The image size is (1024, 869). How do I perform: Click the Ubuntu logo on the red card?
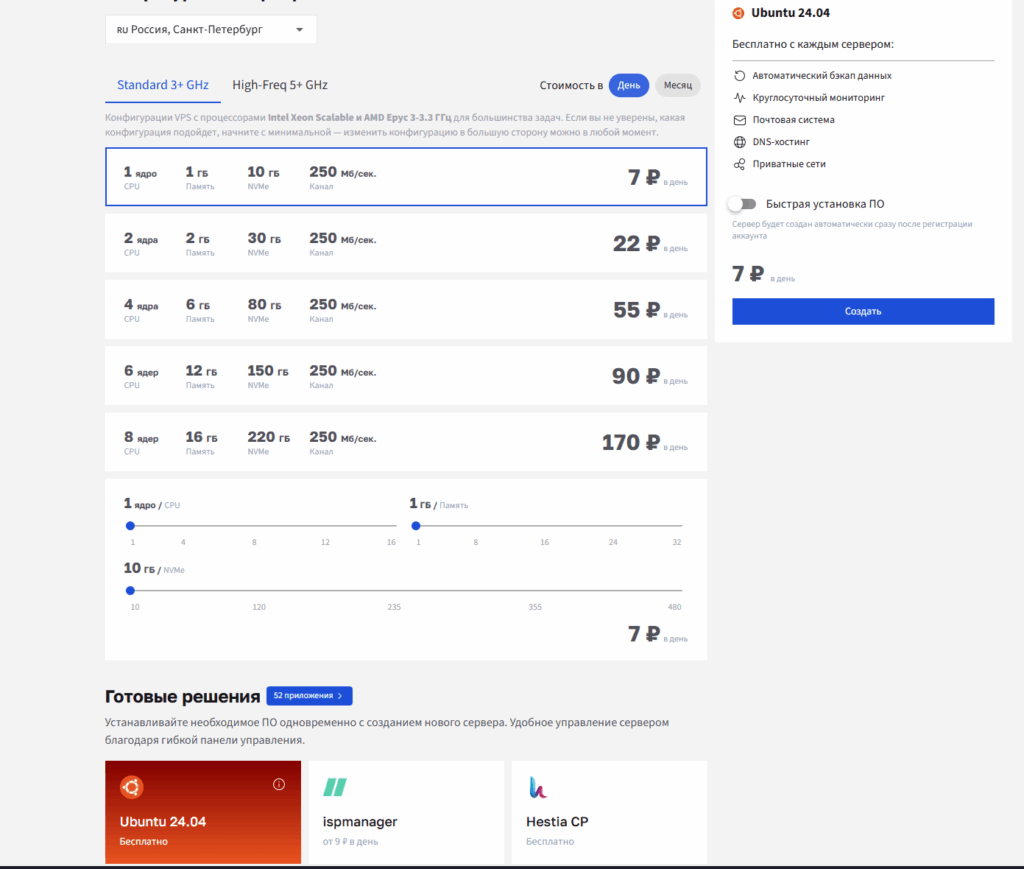(x=131, y=788)
